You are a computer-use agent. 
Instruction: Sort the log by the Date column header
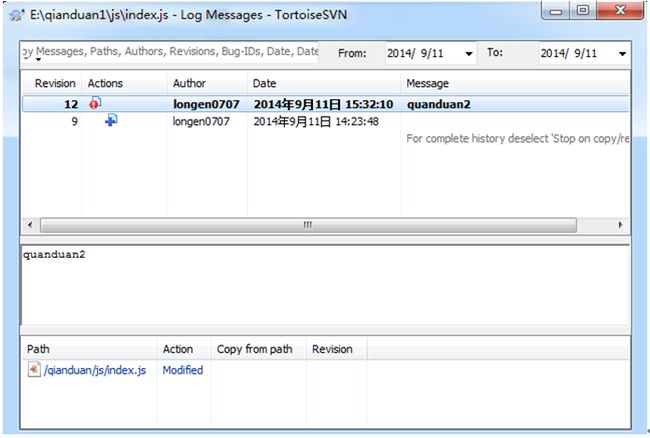coord(324,83)
